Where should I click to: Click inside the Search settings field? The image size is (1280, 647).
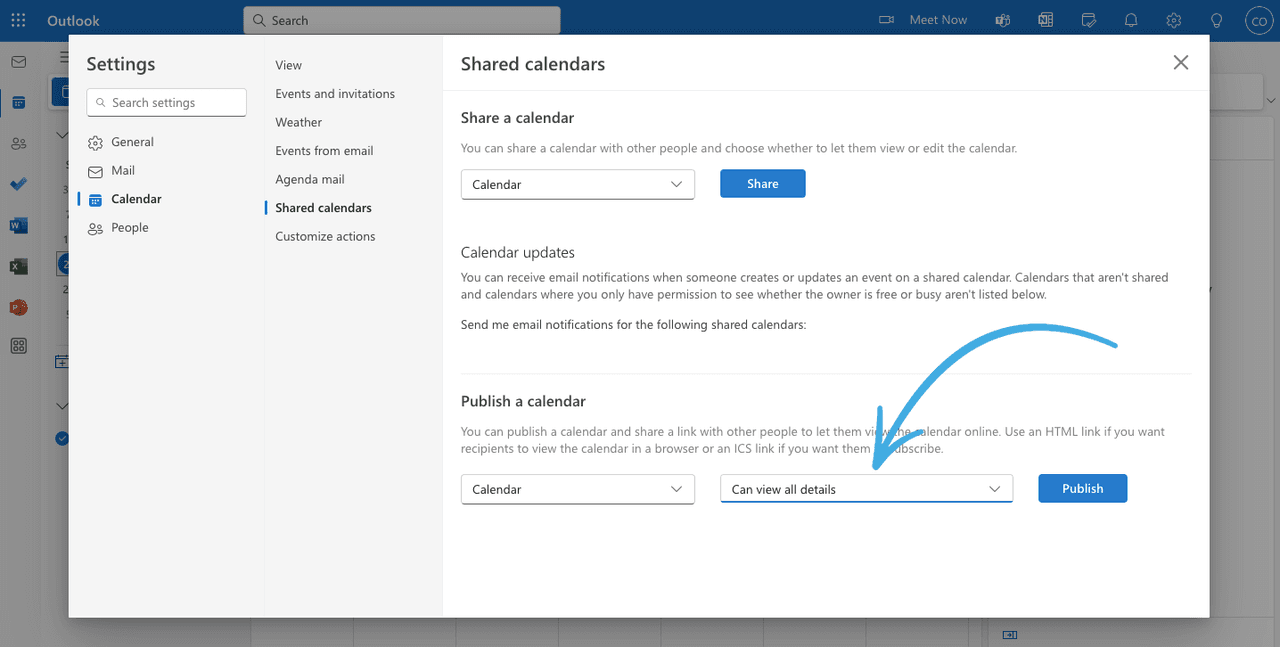[166, 102]
